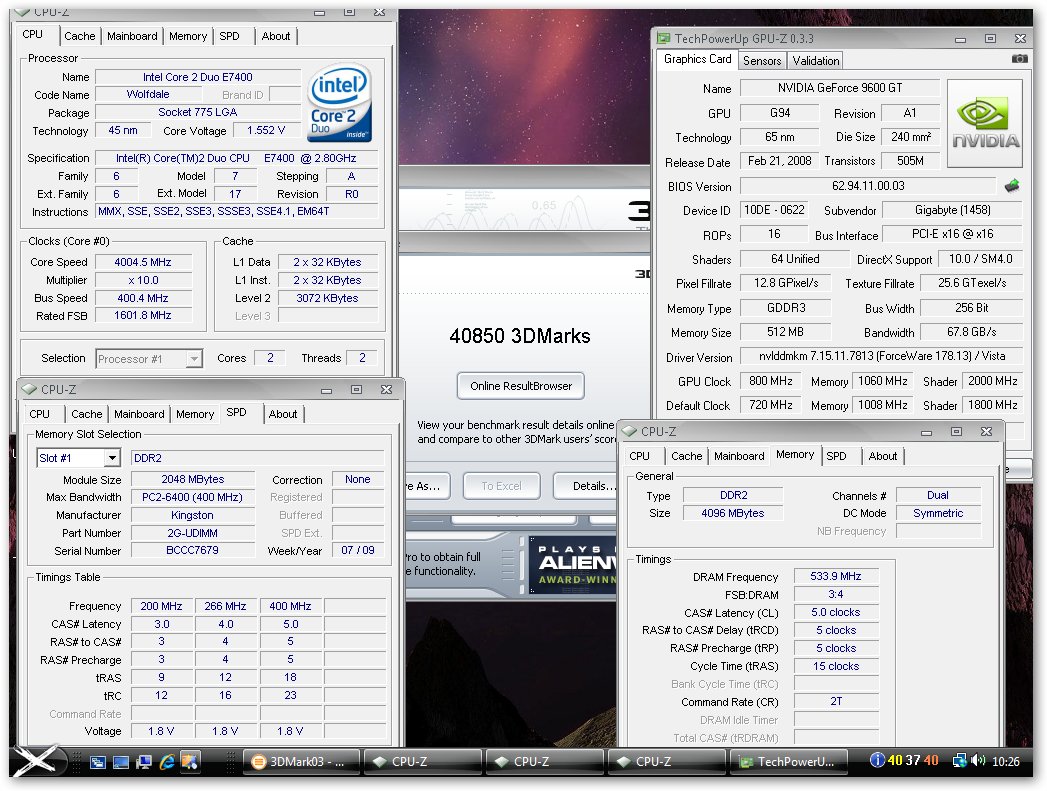Click the DRAM Frequency value 533.9 MHz

click(836, 576)
